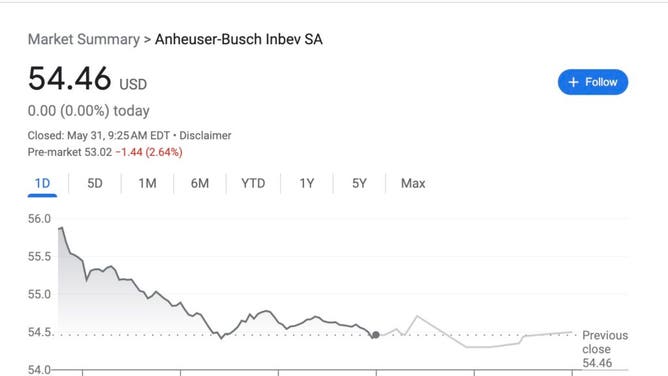Click the Previous close 54.46 label
668x376 pixels.
pyautogui.click(x=605, y=349)
